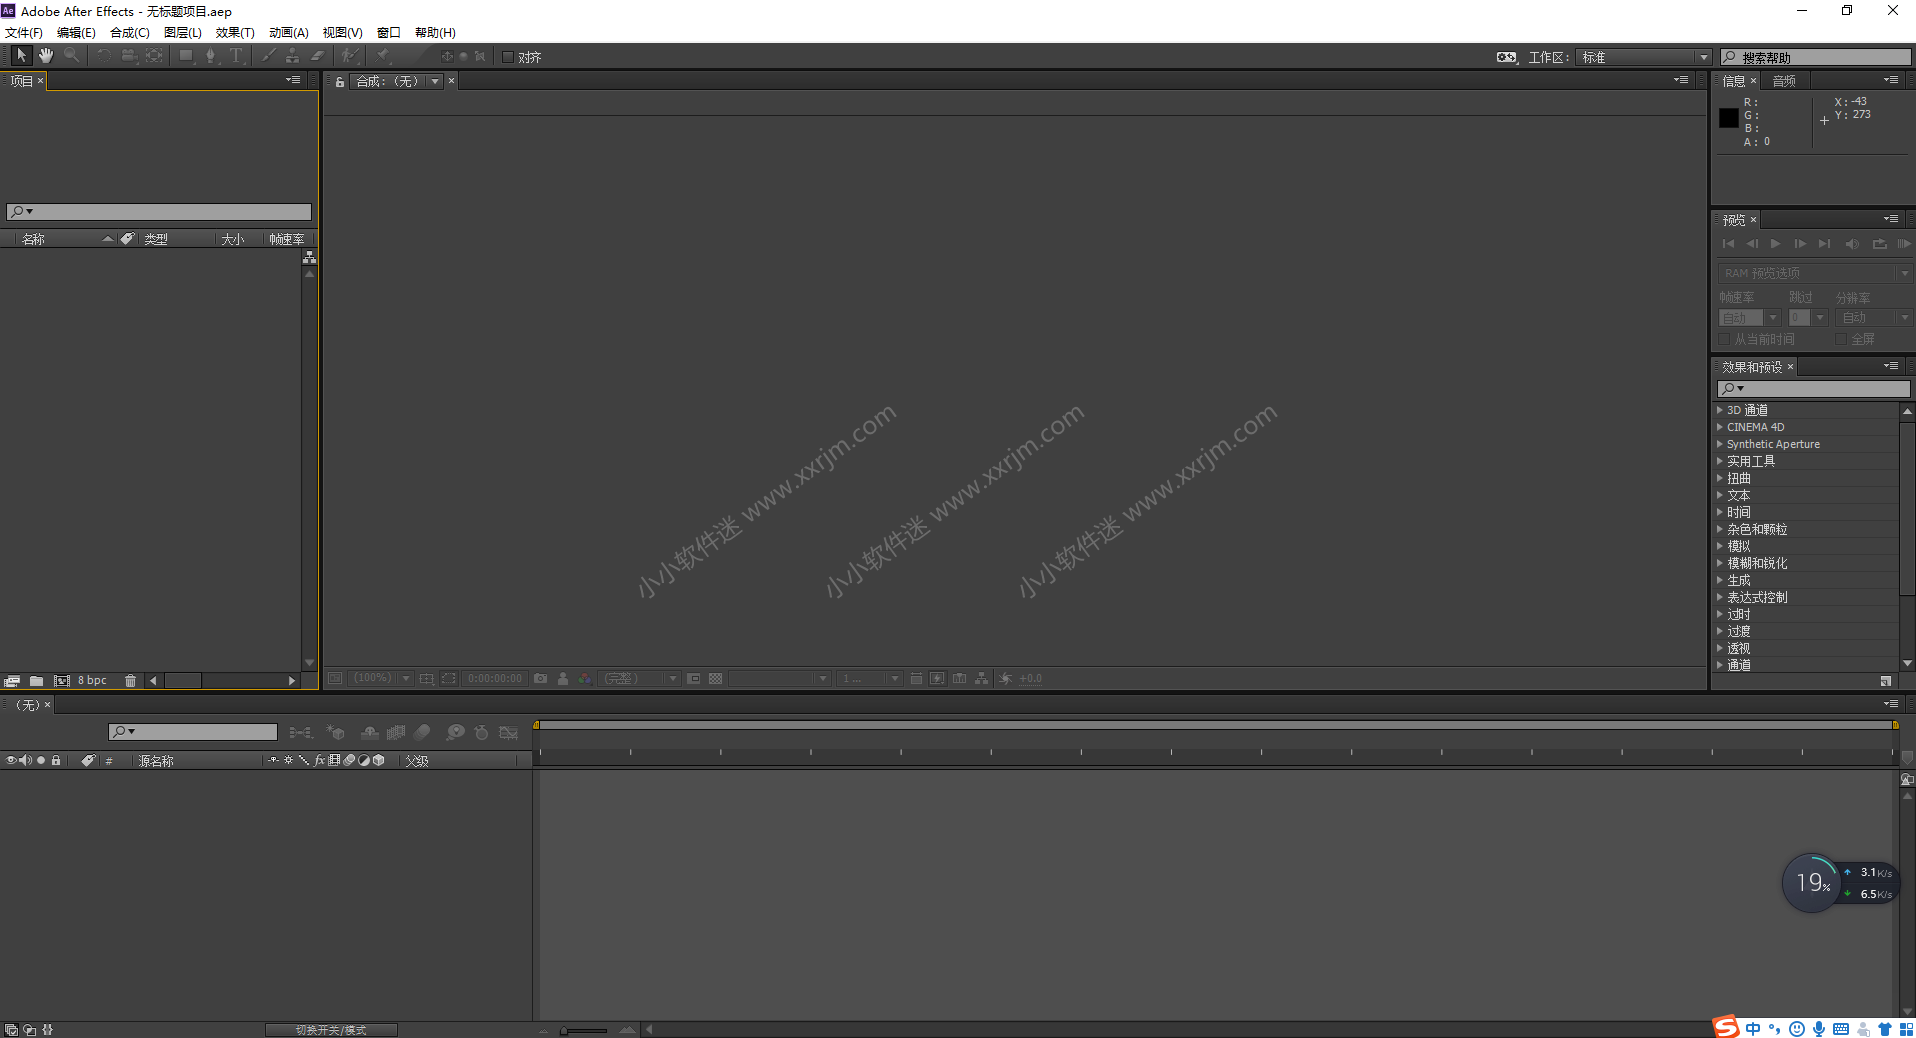Viewport: 1916px width, 1038px height.
Task: Open the 合成 (无) composition dropdown arrow
Action: [x=435, y=81]
